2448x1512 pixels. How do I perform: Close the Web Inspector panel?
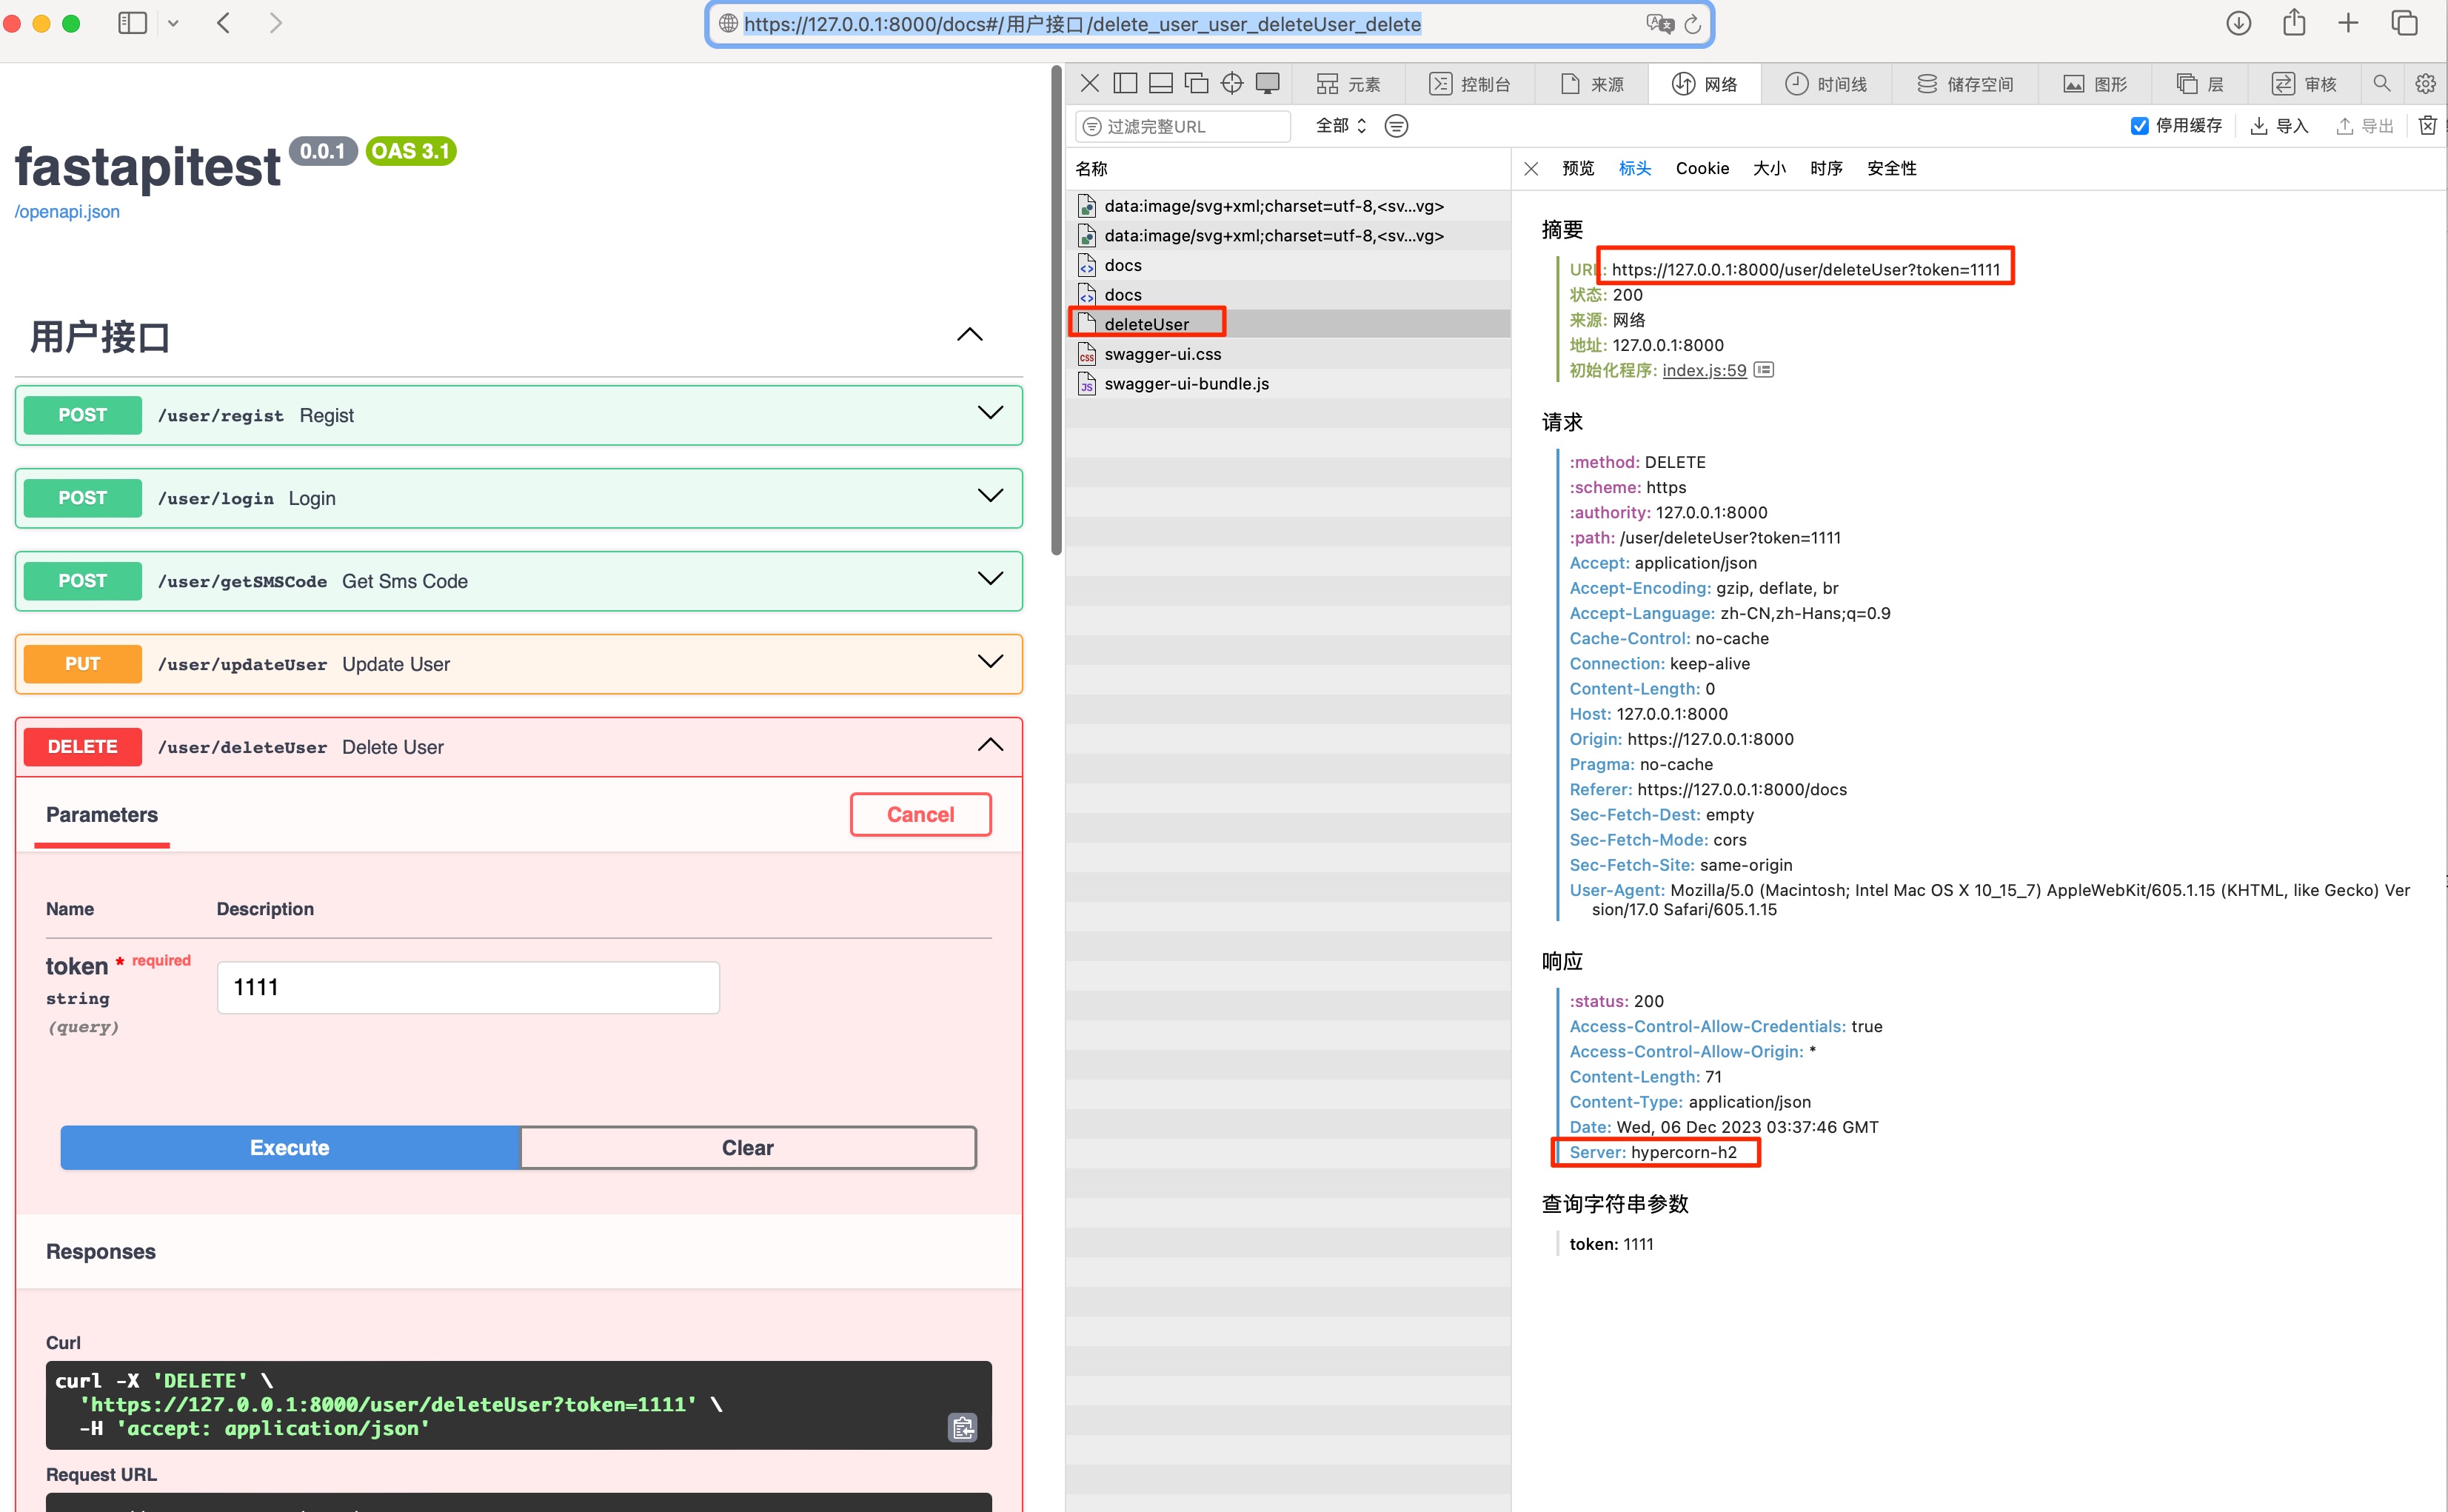point(1090,84)
